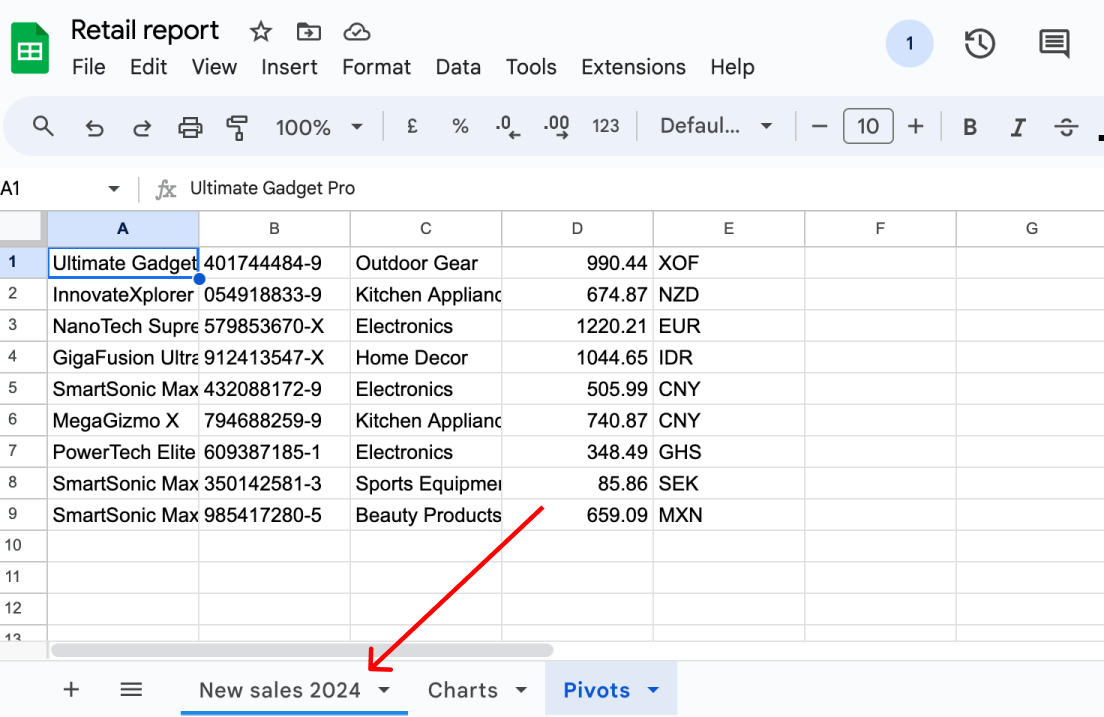Viewport: 1104px width, 717px height.
Task: Open Pivots tab menu arrow
Action: (x=653, y=690)
